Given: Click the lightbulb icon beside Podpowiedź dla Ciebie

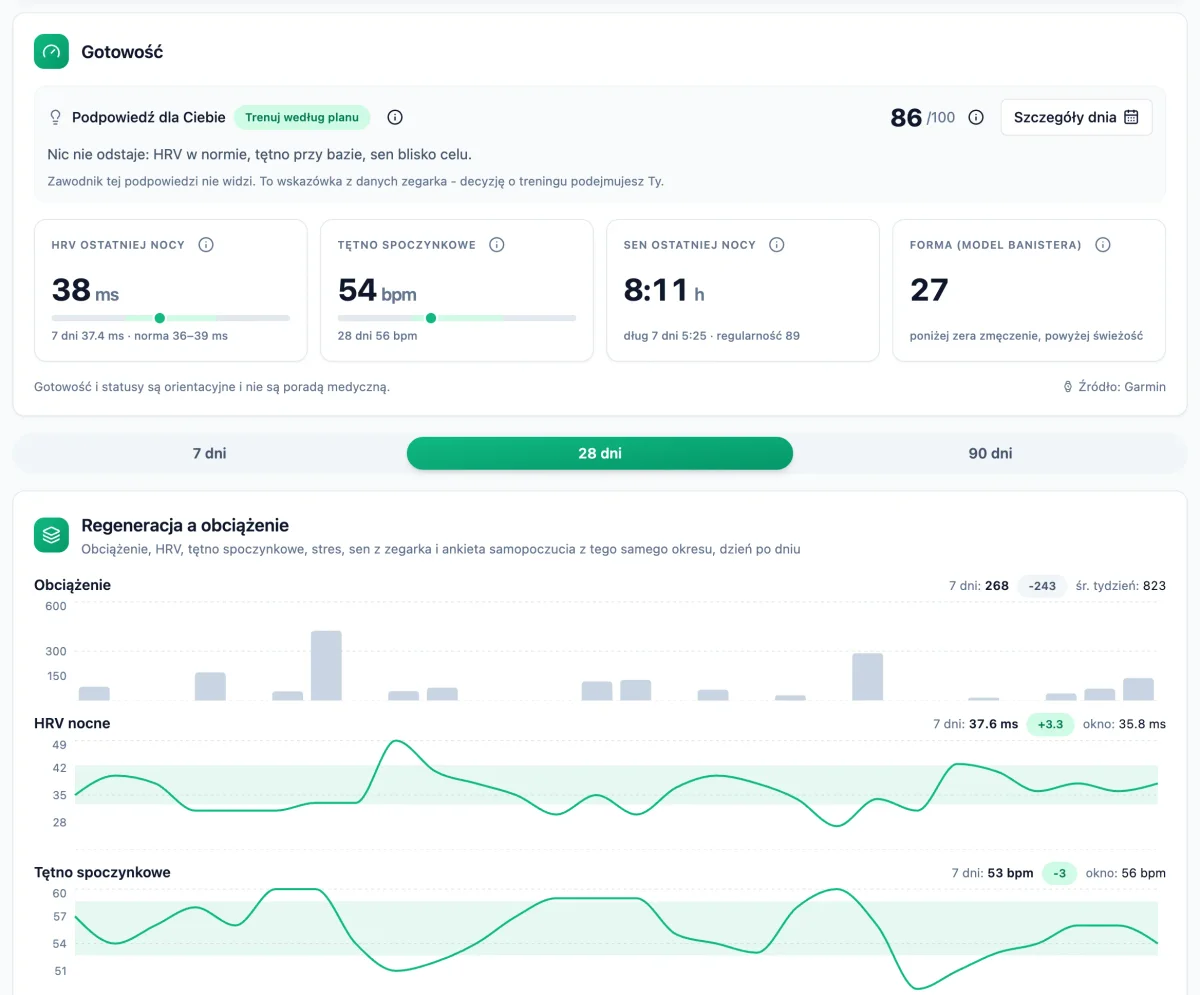Looking at the screenshot, I should click(x=56, y=118).
